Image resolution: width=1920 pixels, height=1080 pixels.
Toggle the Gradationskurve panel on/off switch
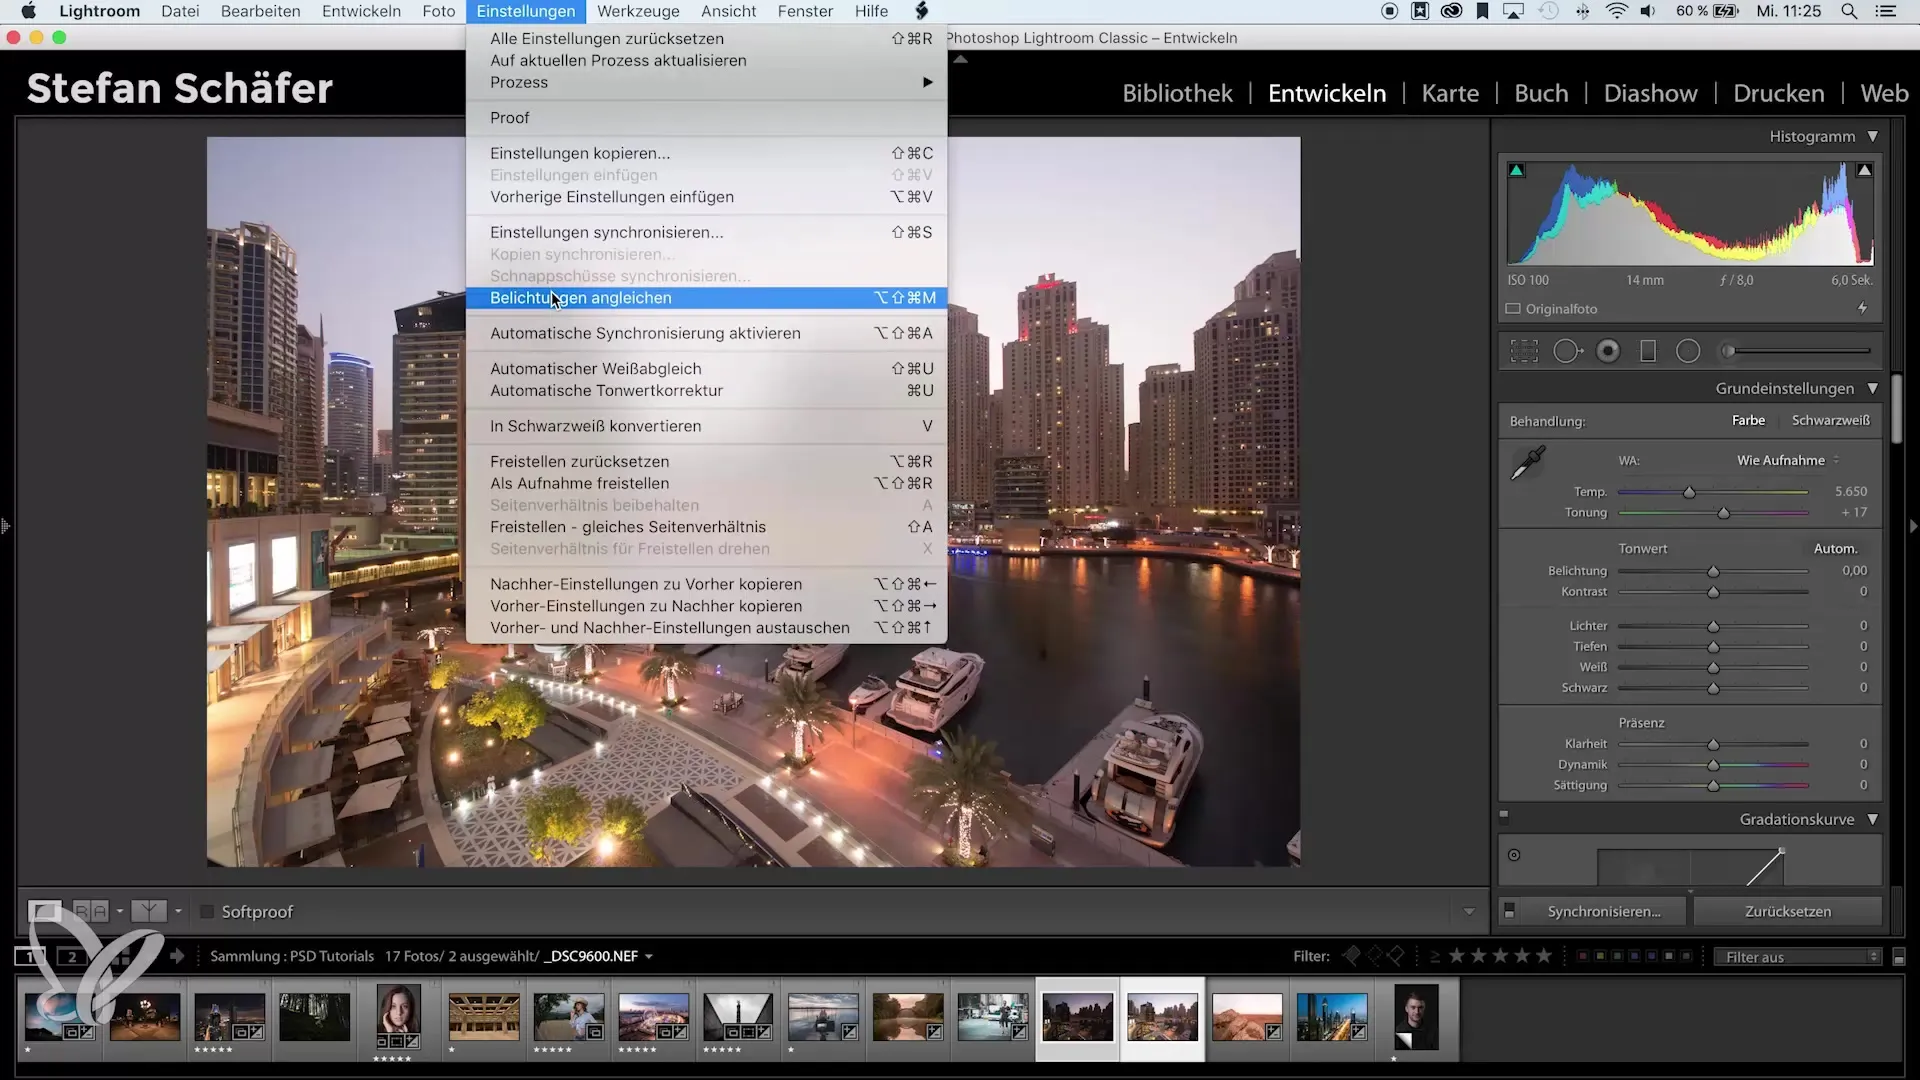[1503, 815]
